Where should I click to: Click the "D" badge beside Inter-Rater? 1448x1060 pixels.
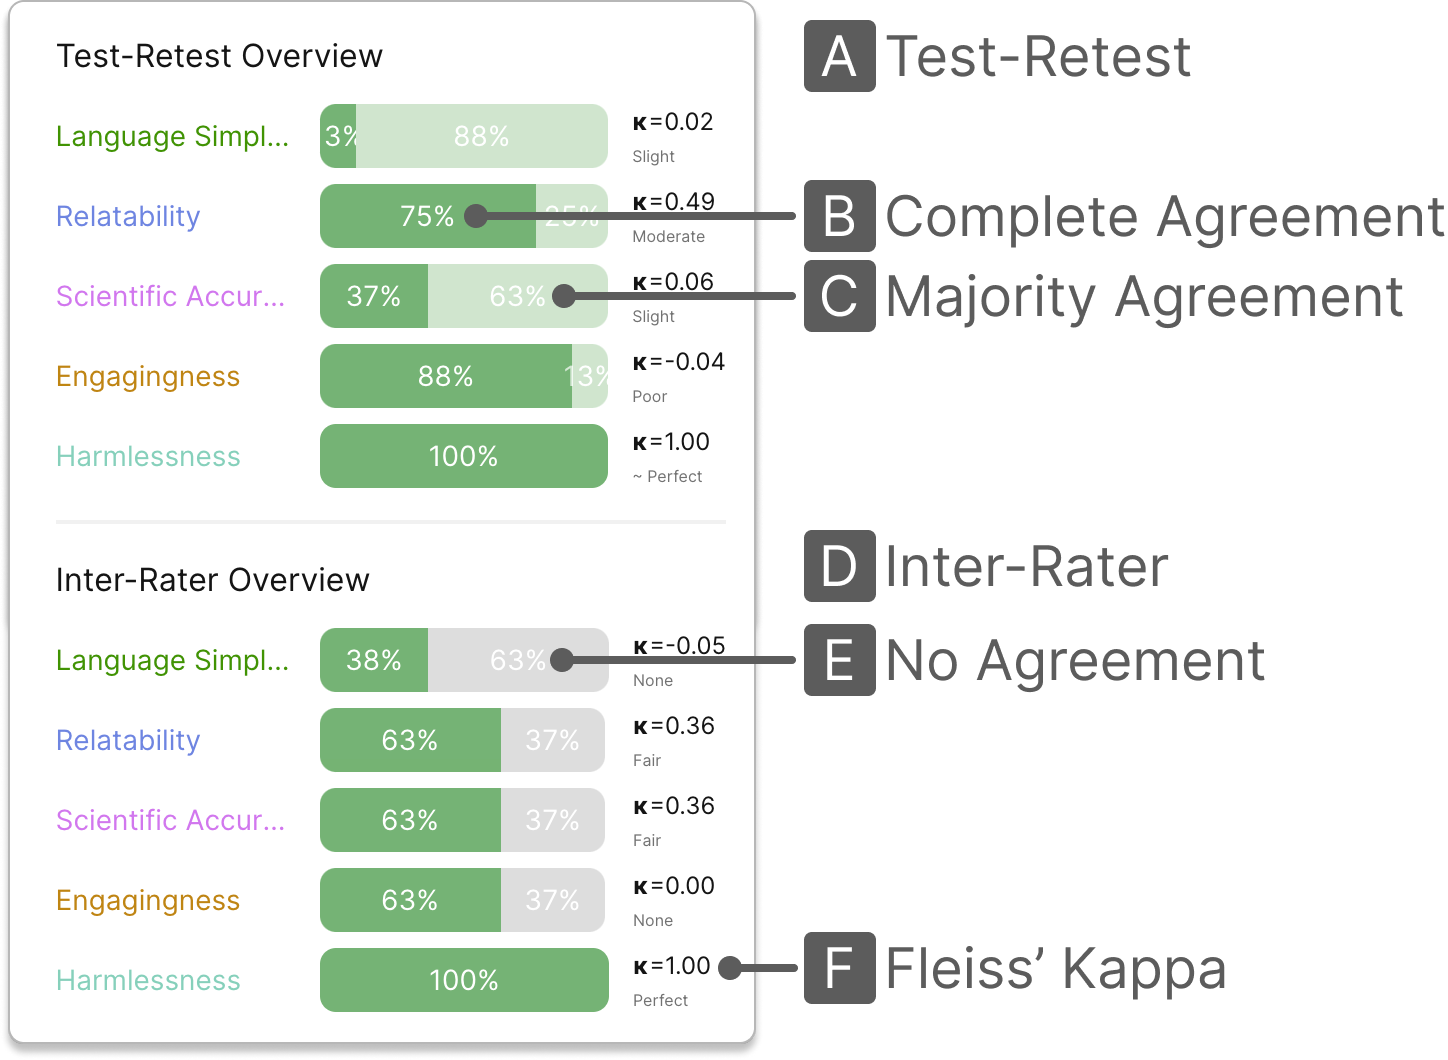coord(839,566)
